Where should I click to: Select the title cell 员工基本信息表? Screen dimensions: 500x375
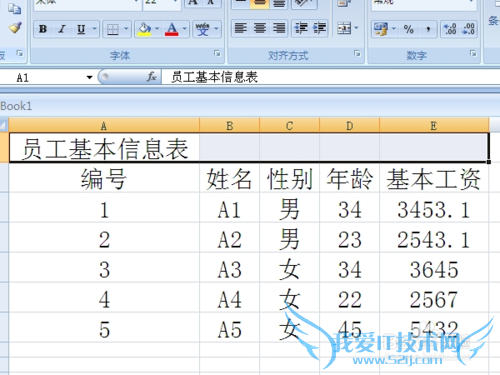104,148
